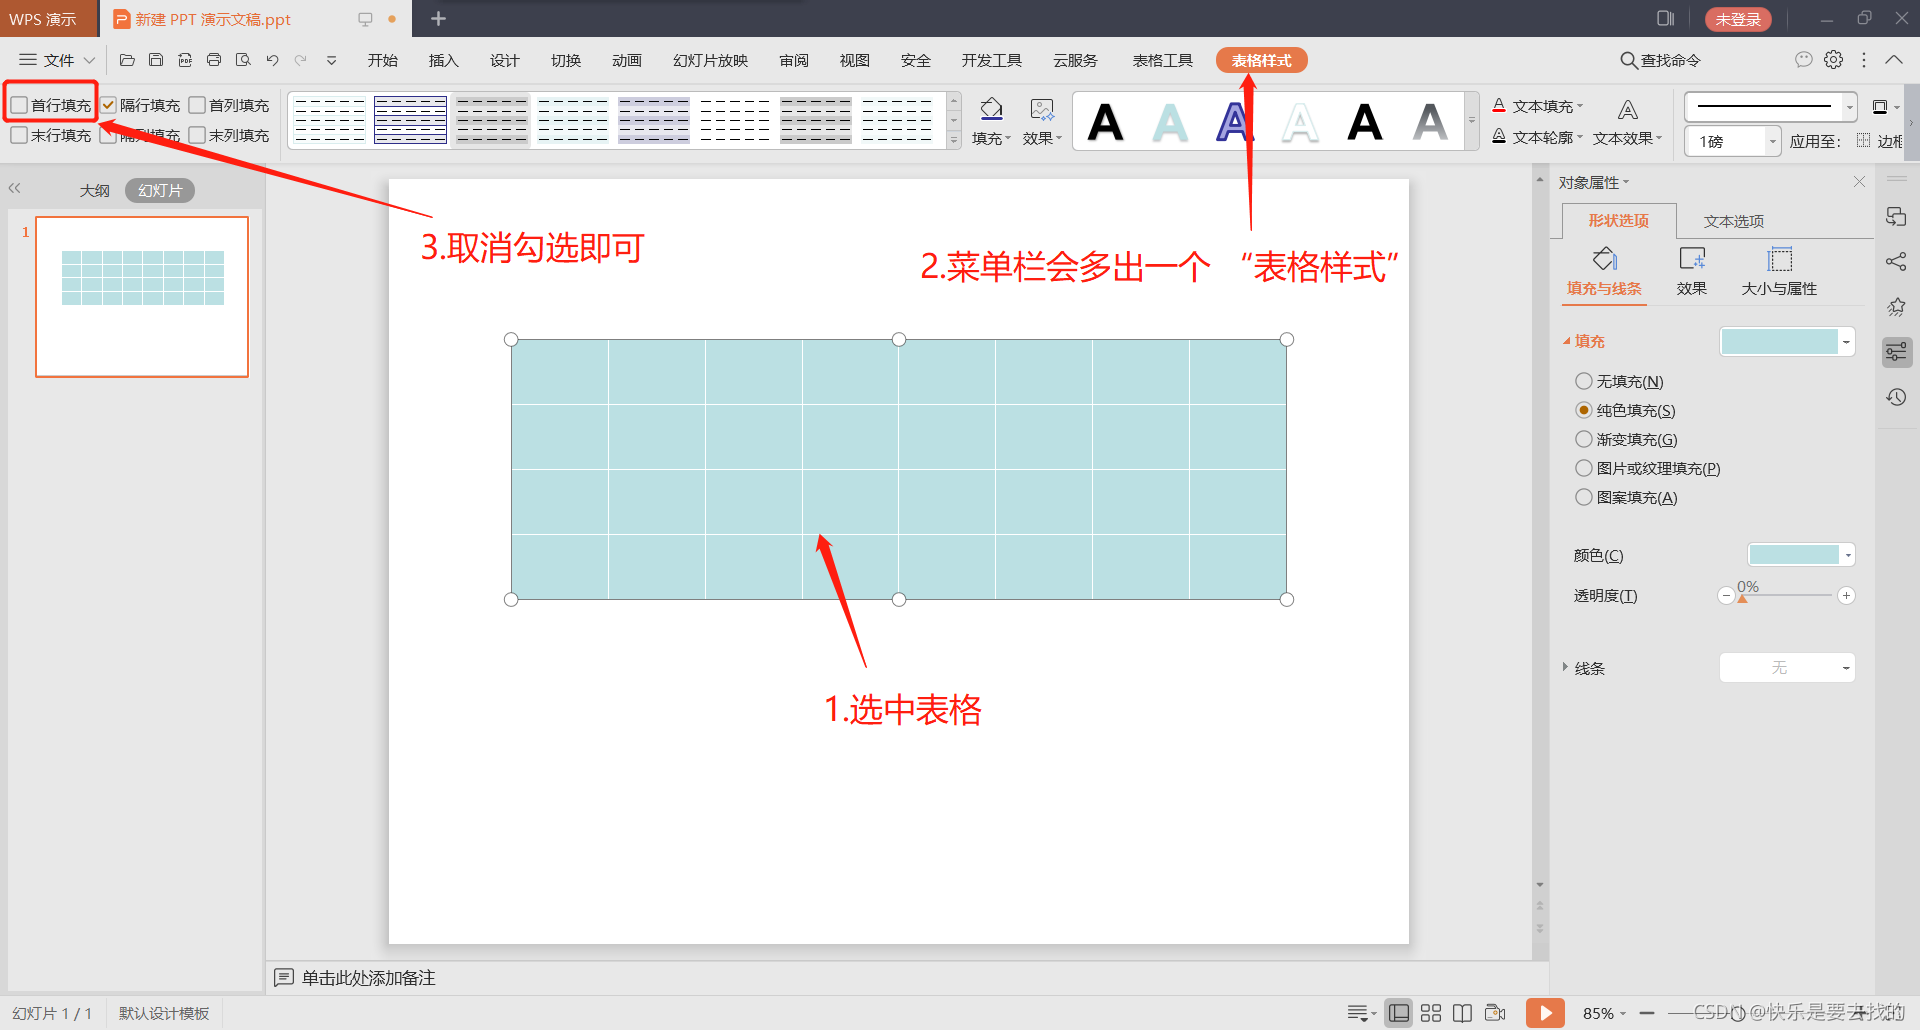Viewport: 1920px width, 1030px height.
Task: Click the star favorites icon in right sidebar
Action: [x=1895, y=307]
